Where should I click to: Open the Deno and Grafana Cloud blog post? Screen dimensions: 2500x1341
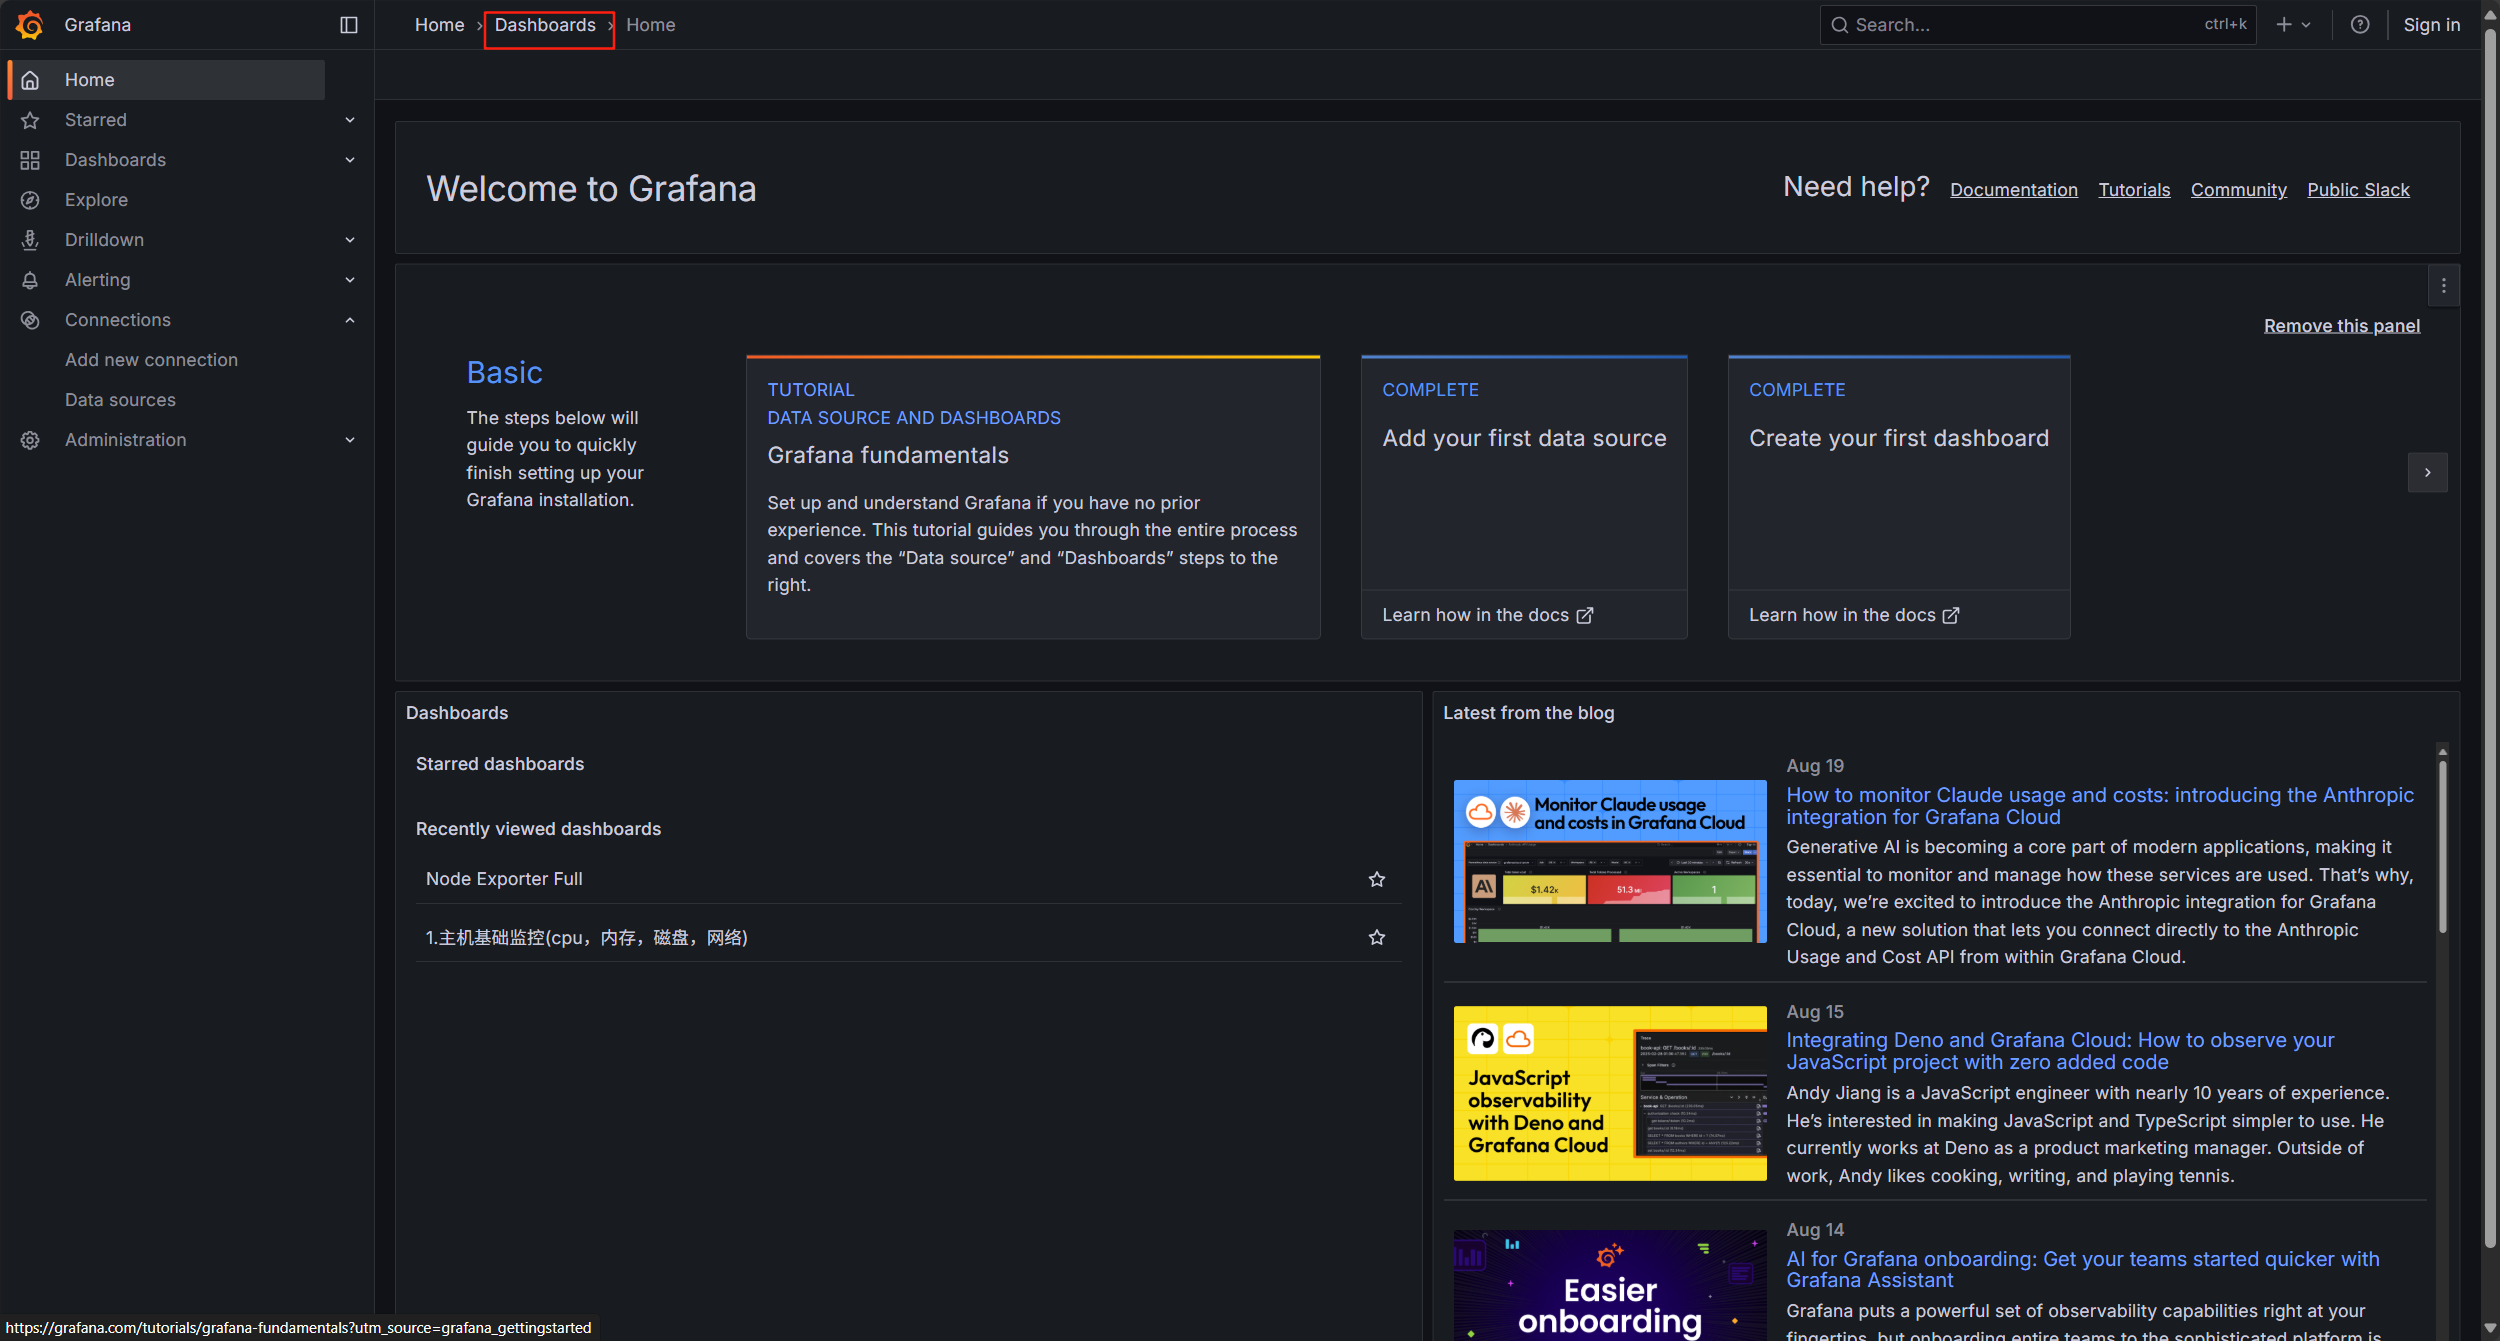[x=2059, y=1051]
